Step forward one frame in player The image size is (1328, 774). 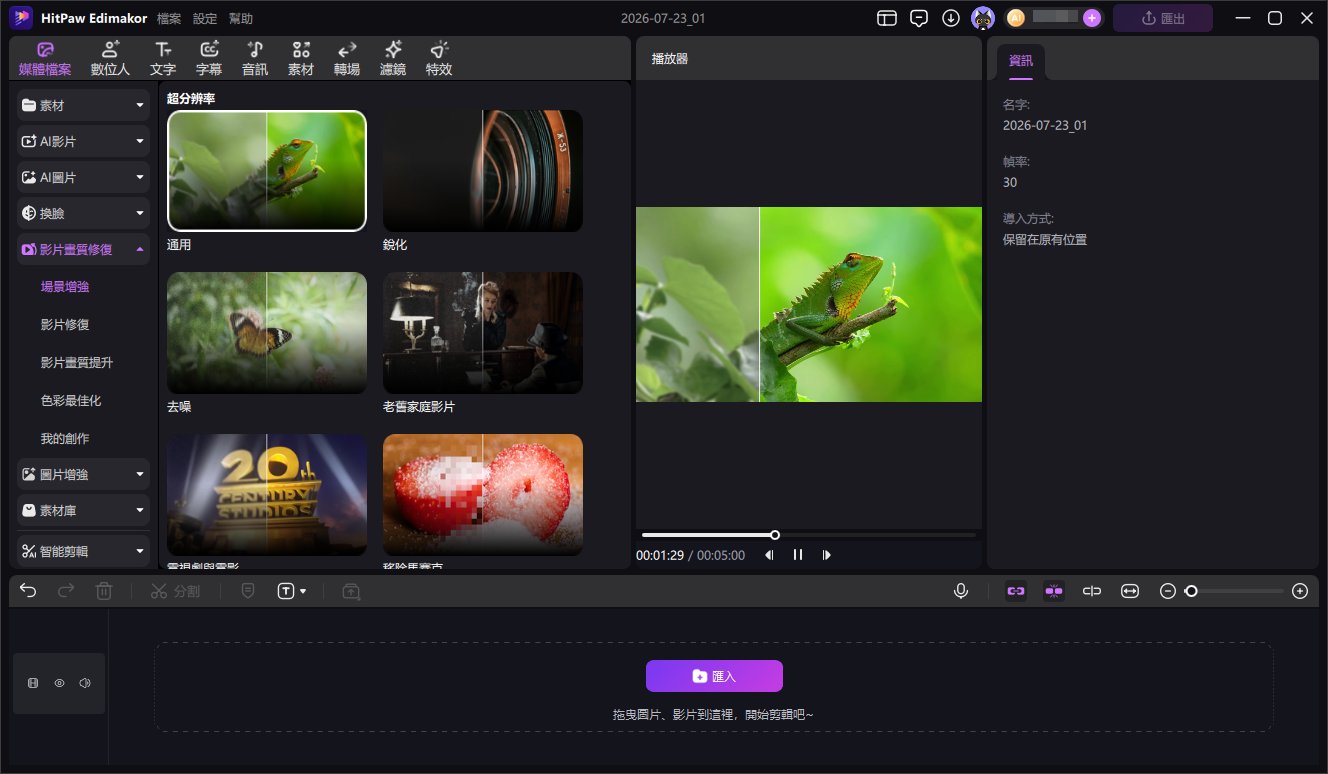point(826,555)
